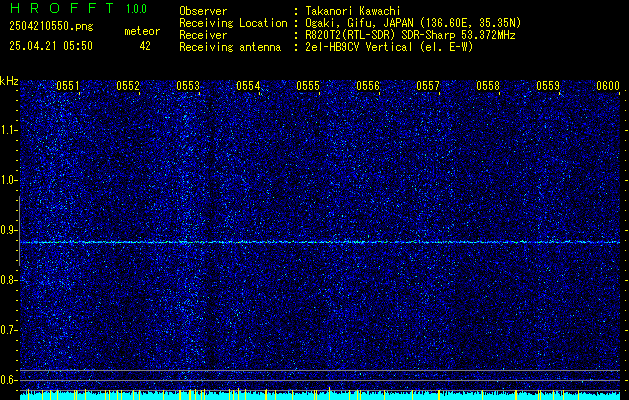Click the filename 2504210550.png

(x=51, y=27)
